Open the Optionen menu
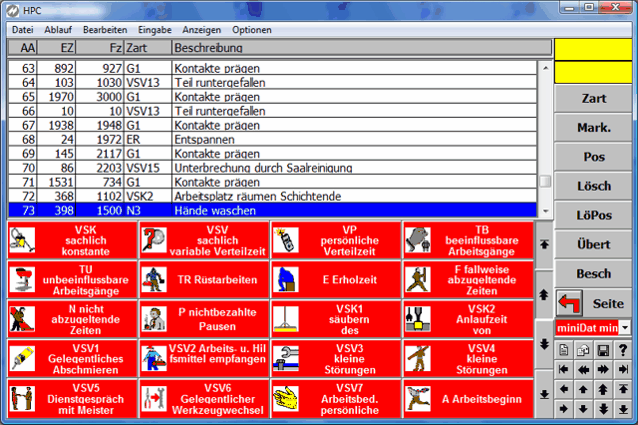The height and width of the screenshot is (425, 638). pos(252,30)
